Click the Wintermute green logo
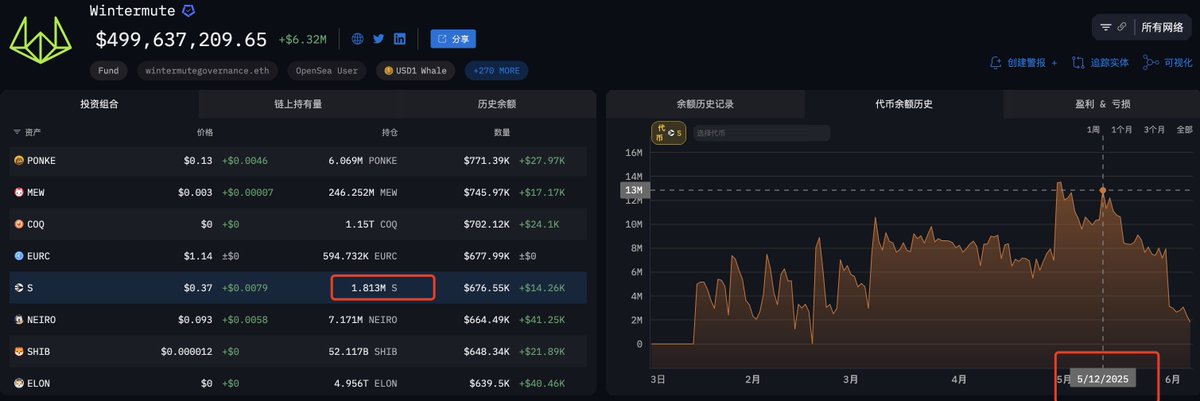Viewport: 1200px width, 401px height. pyautogui.click(x=40, y=41)
